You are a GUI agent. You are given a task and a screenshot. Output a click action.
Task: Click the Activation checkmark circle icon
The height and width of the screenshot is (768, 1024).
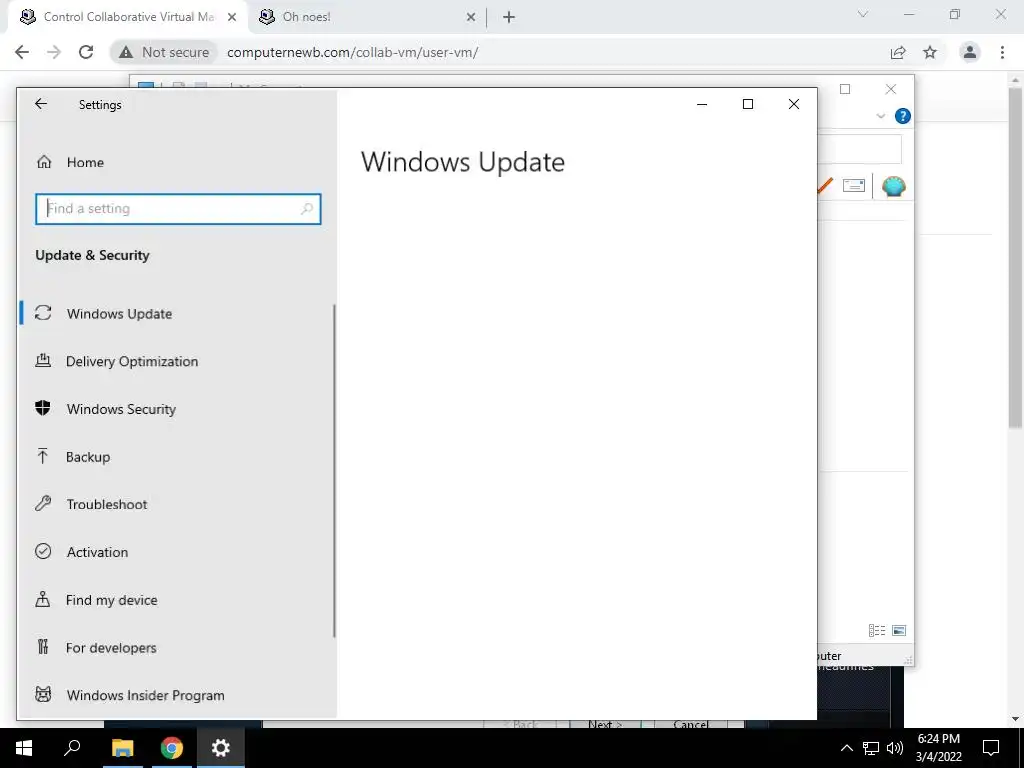click(x=43, y=551)
